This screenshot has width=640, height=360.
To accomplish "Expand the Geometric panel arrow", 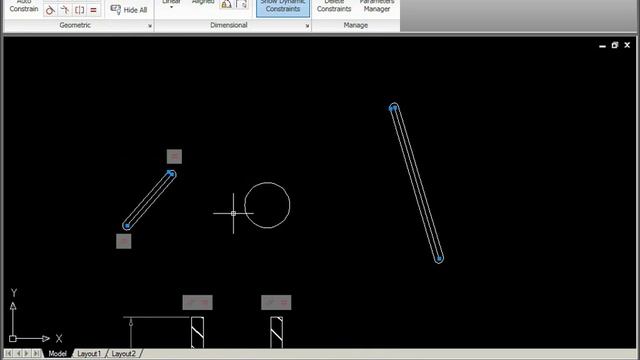I will 150,26.
